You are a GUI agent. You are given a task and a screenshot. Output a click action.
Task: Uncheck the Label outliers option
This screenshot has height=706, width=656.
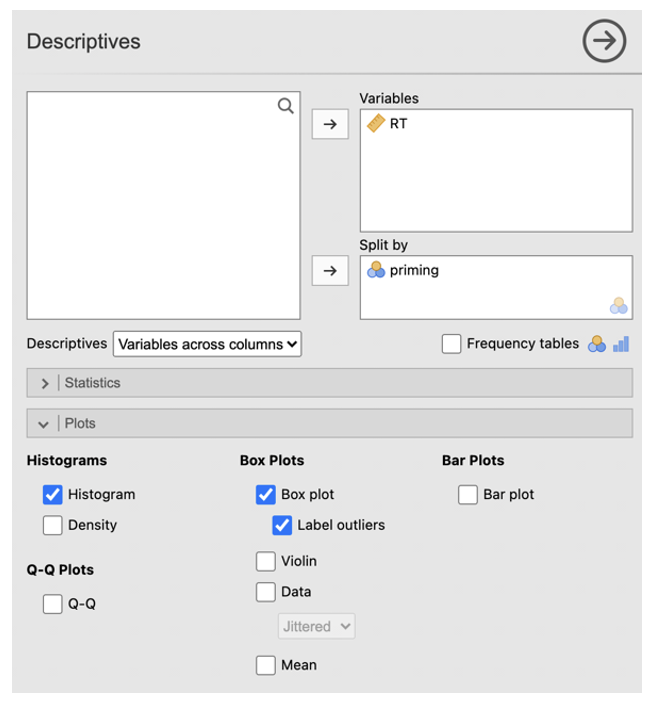(282, 525)
